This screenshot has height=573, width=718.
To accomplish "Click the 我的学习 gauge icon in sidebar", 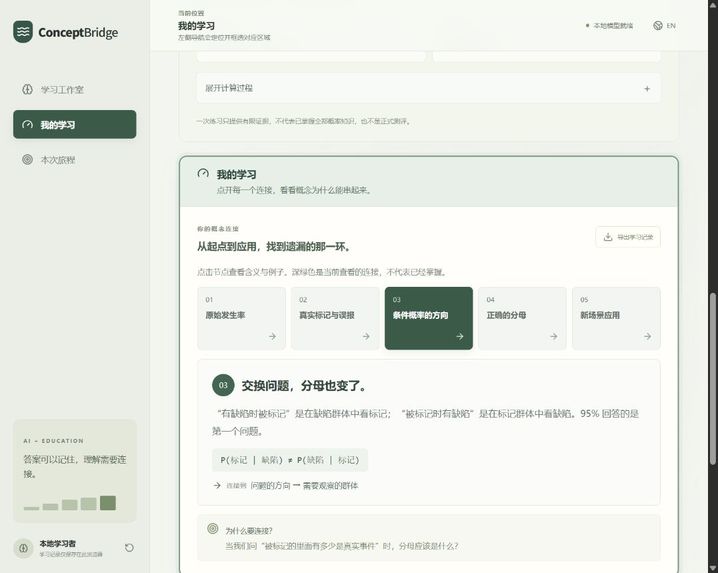I will tap(27, 125).
